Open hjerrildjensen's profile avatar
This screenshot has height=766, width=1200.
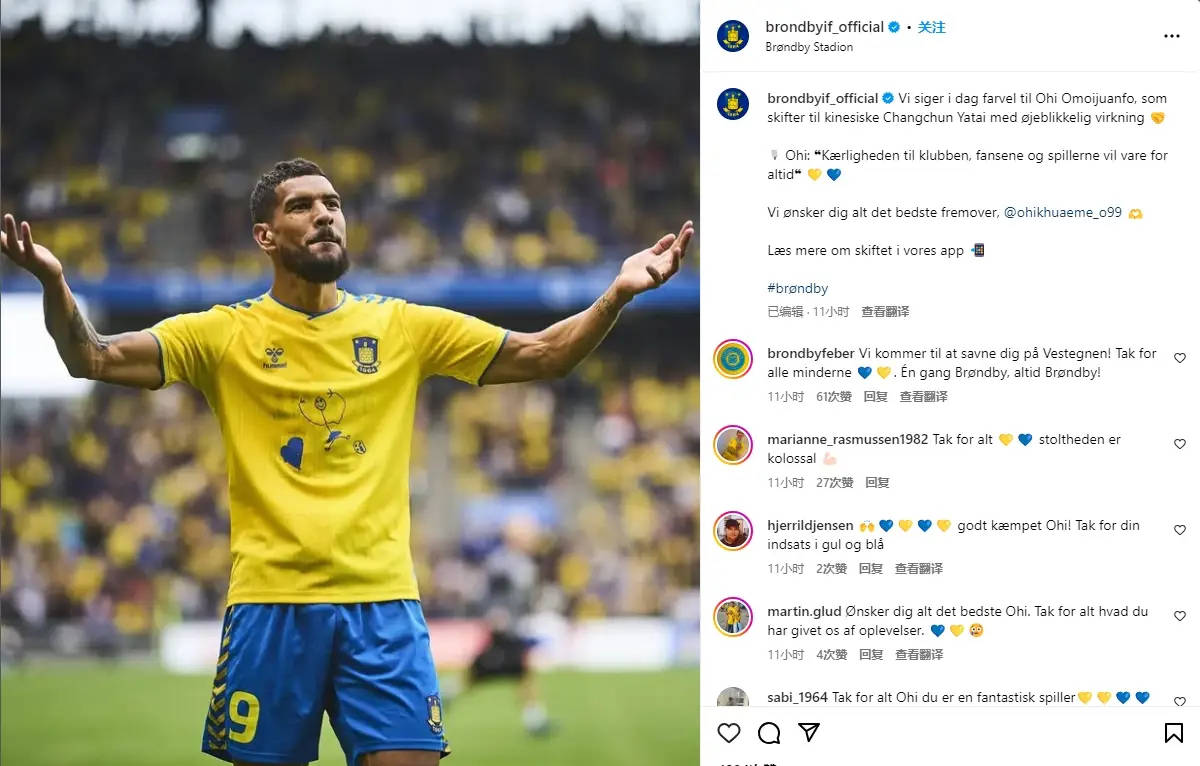[733, 531]
